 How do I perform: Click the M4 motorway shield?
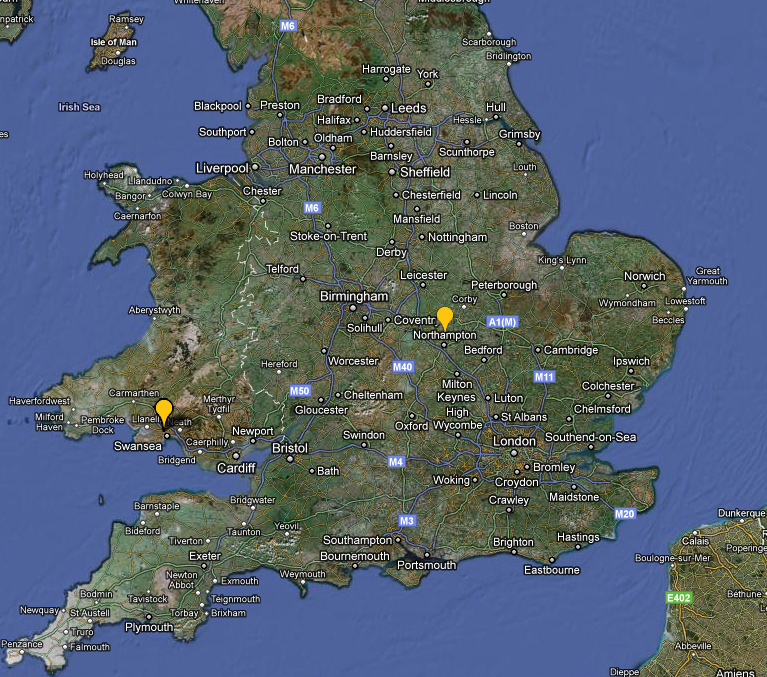(396, 461)
